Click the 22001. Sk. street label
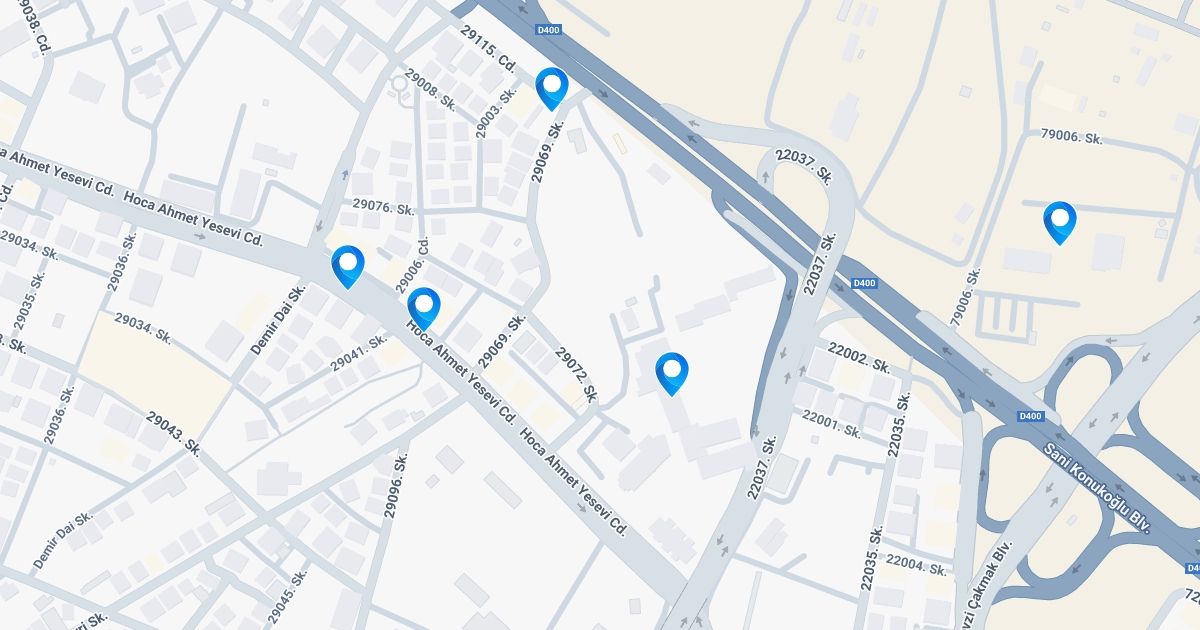The height and width of the screenshot is (630, 1200). pyautogui.click(x=831, y=424)
